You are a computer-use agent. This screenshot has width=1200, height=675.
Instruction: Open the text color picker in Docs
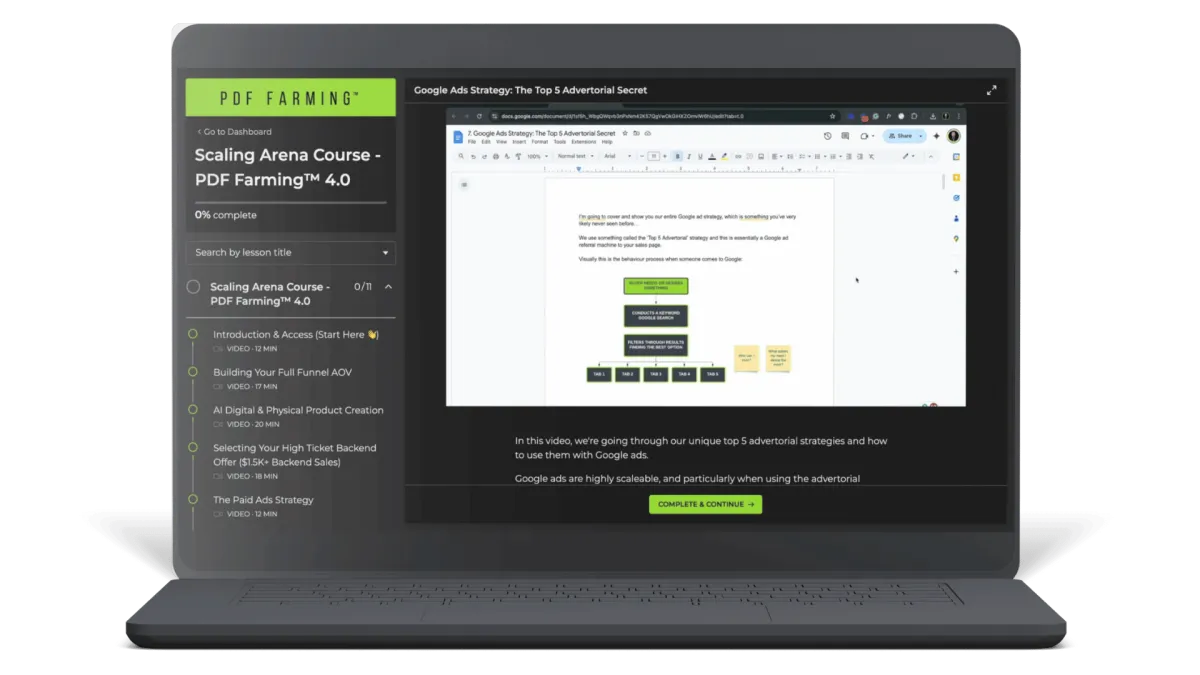712,156
